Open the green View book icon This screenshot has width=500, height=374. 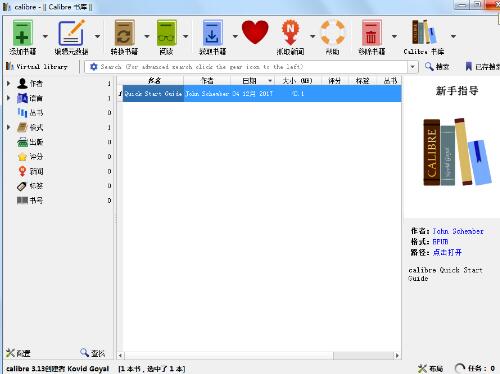click(x=166, y=33)
